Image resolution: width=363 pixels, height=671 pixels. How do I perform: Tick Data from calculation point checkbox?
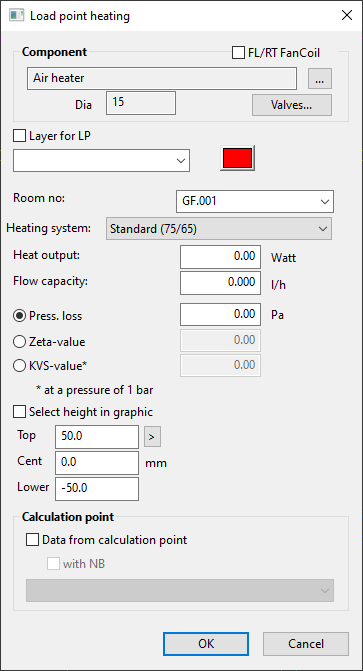tap(32, 540)
